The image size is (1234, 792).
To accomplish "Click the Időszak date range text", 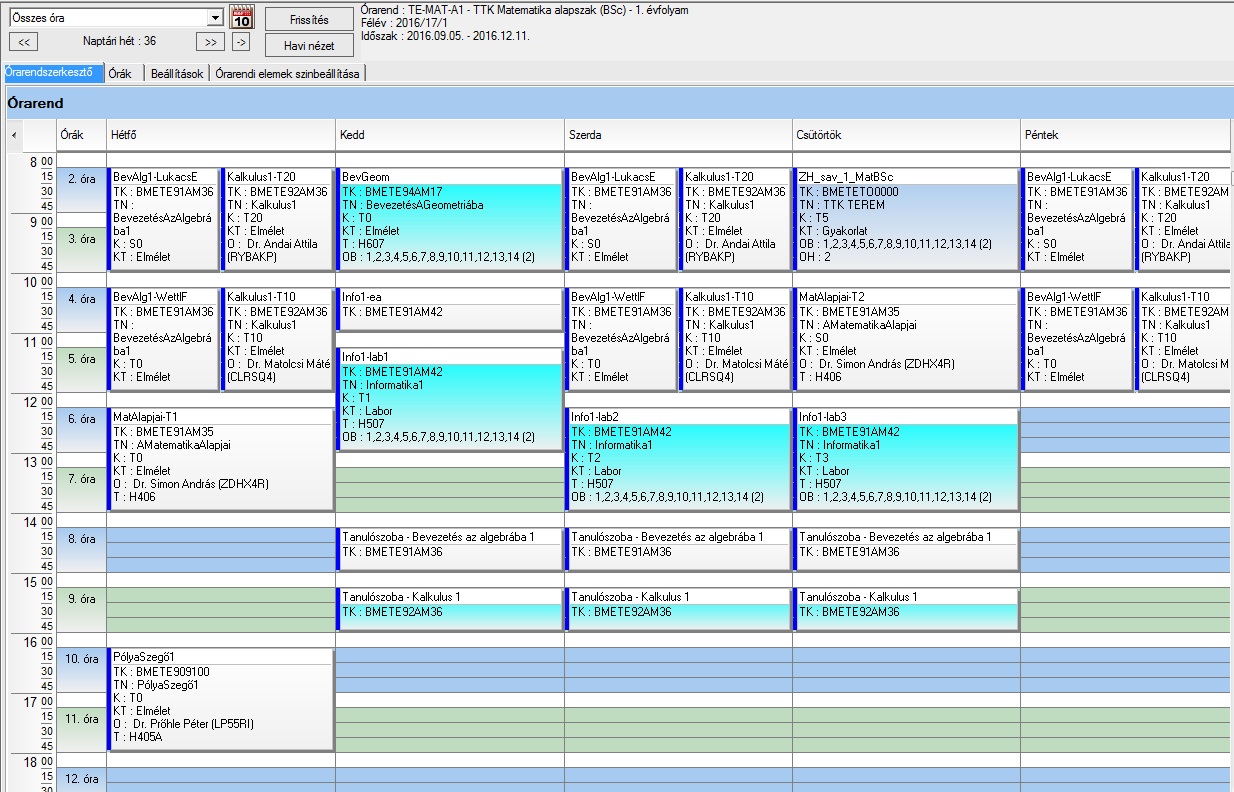I will pos(445,36).
